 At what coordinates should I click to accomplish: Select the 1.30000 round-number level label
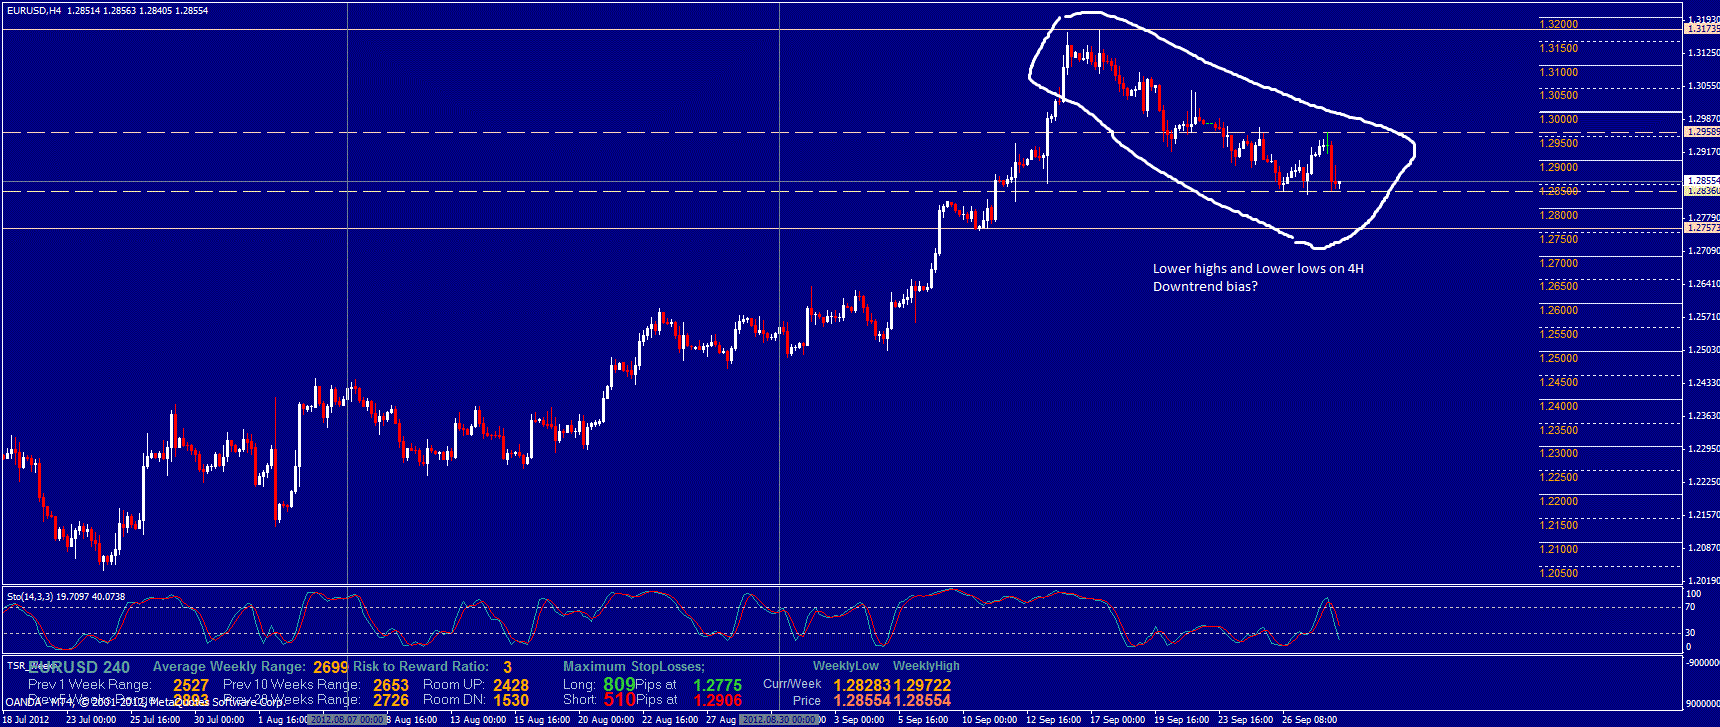pyautogui.click(x=1558, y=119)
